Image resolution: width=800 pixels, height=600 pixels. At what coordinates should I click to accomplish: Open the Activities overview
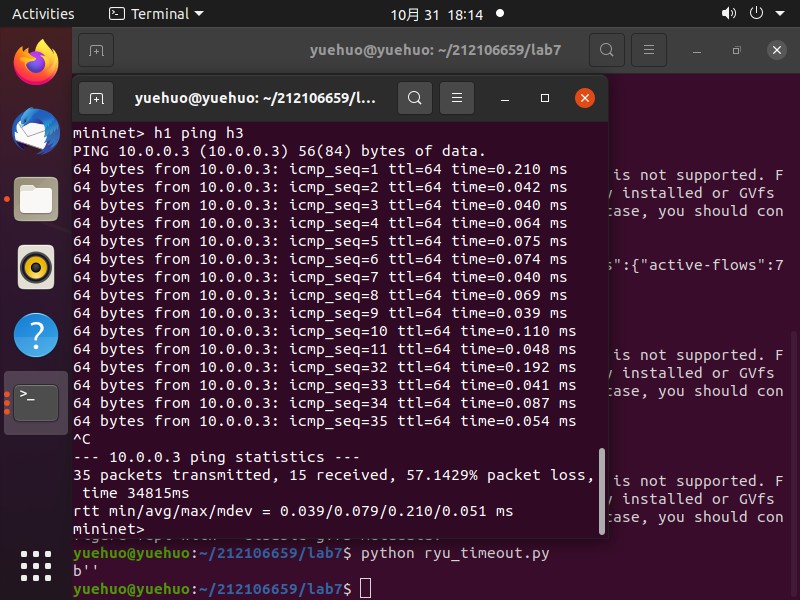43,14
